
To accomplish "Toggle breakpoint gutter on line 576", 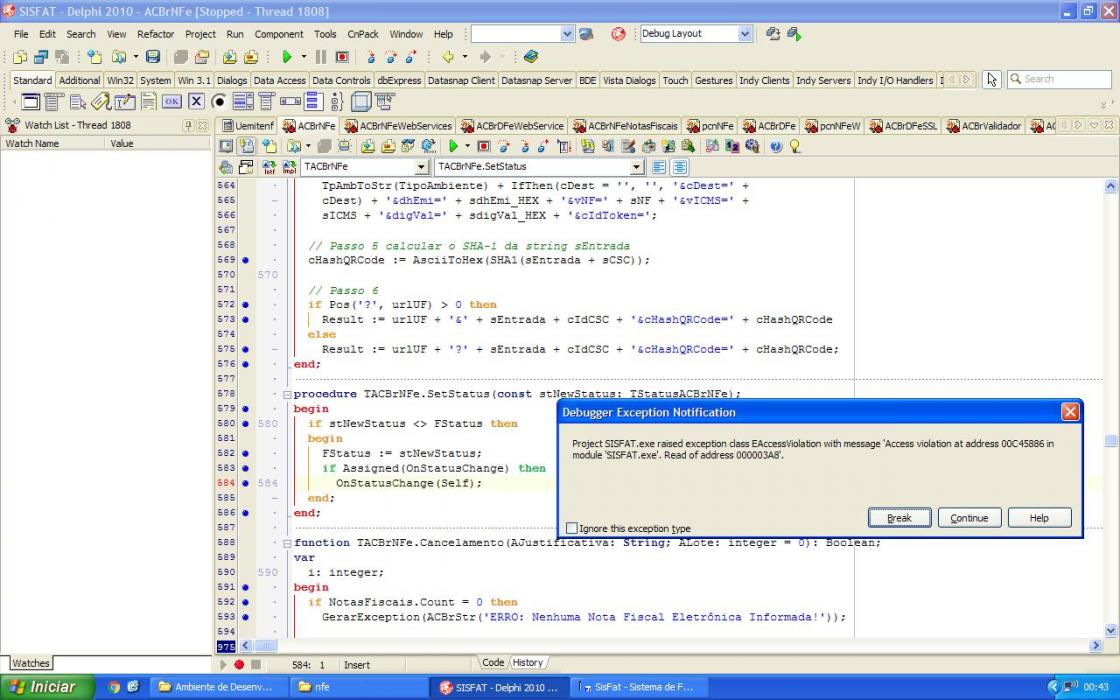I will pyautogui.click(x=245, y=364).
